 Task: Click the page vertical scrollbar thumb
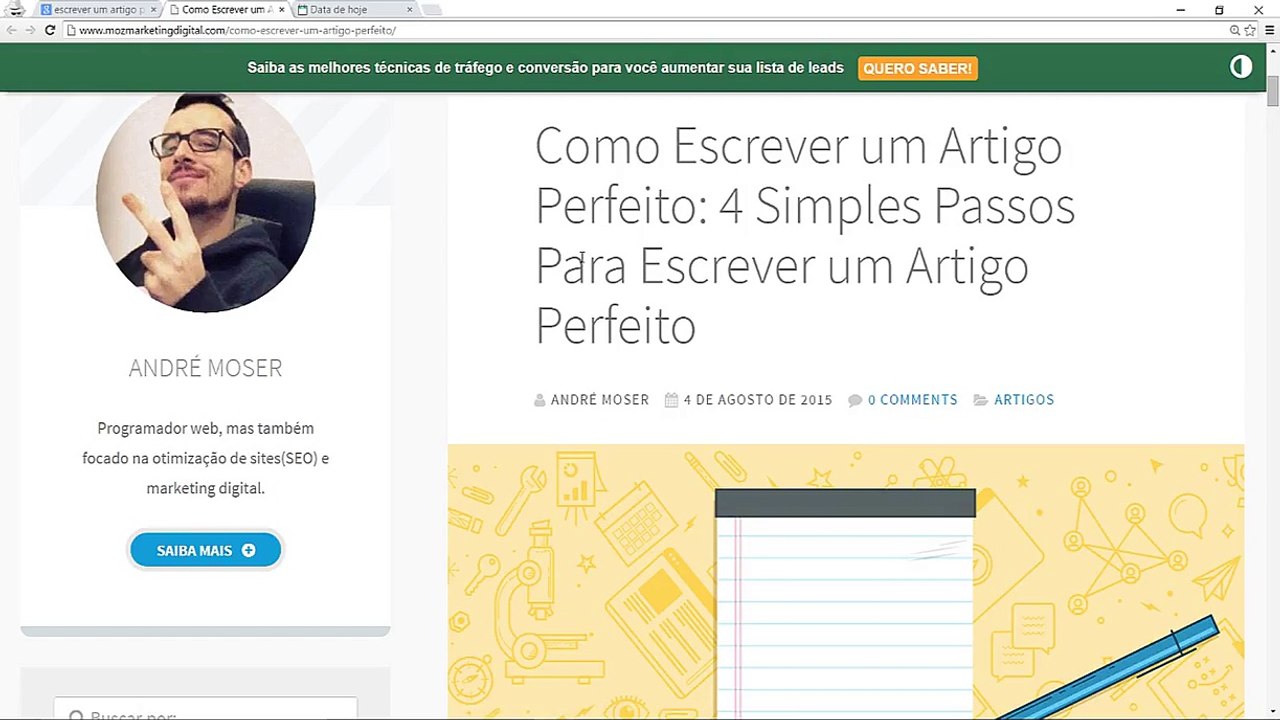(x=1272, y=90)
